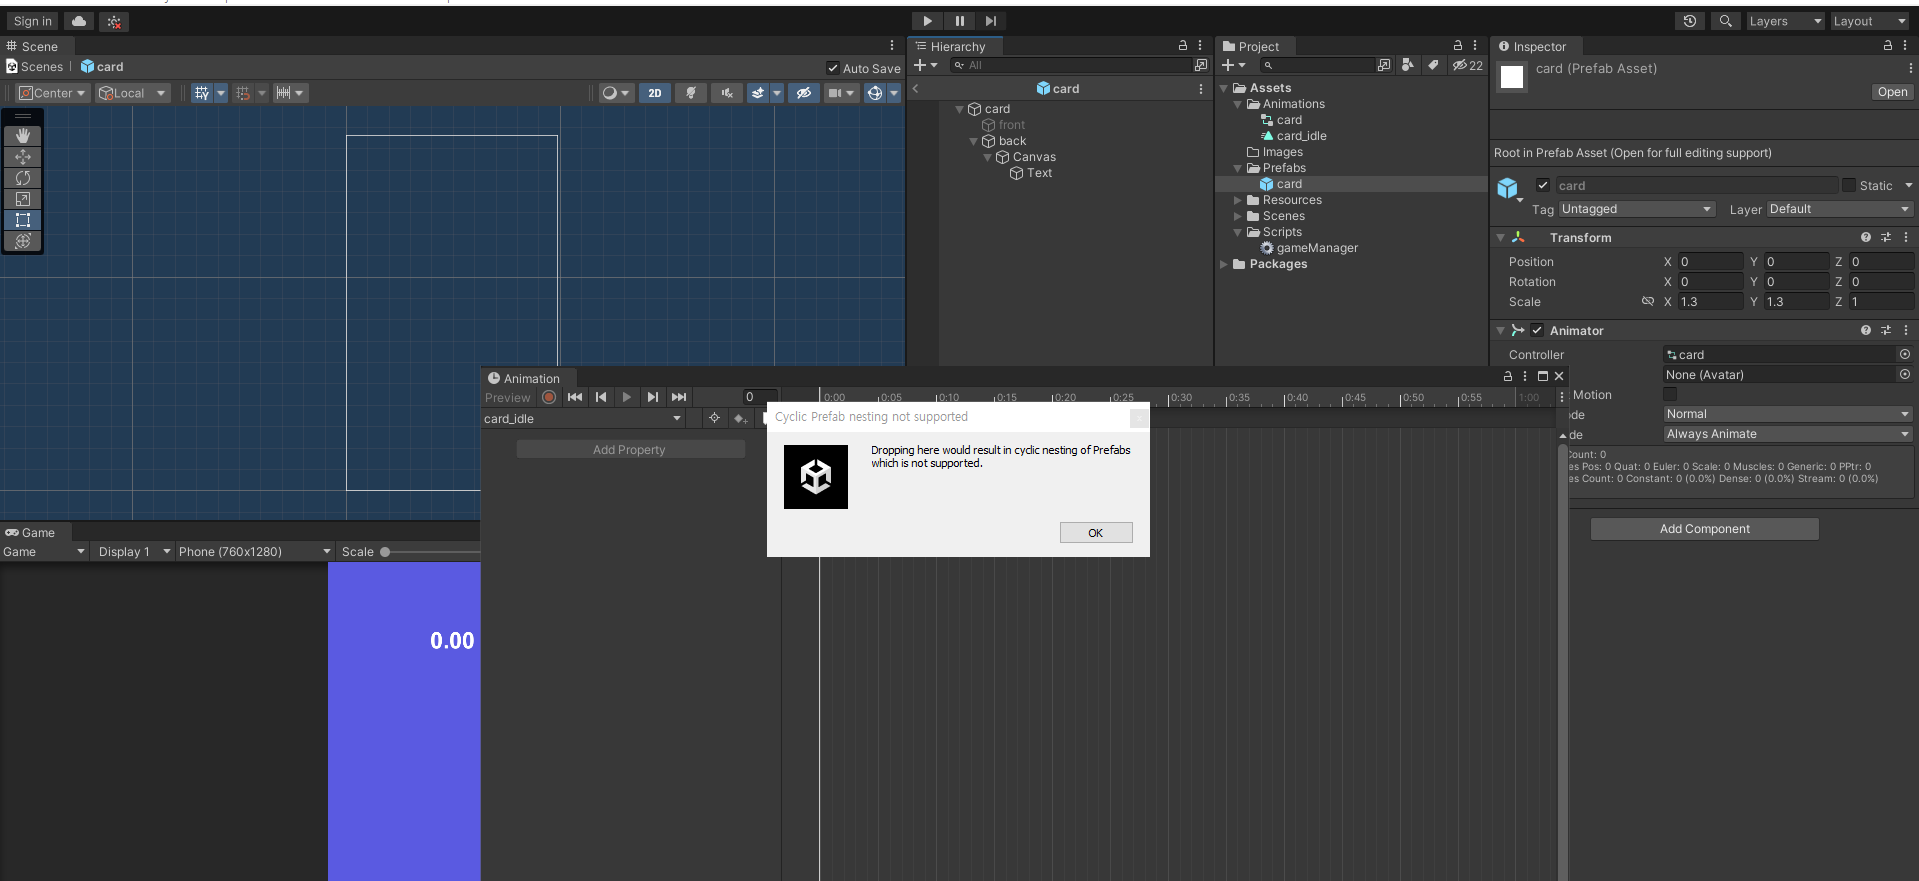Image resolution: width=1919 pixels, height=881 pixels.
Task: Collapse the Assets folder
Action: click(1223, 88)
